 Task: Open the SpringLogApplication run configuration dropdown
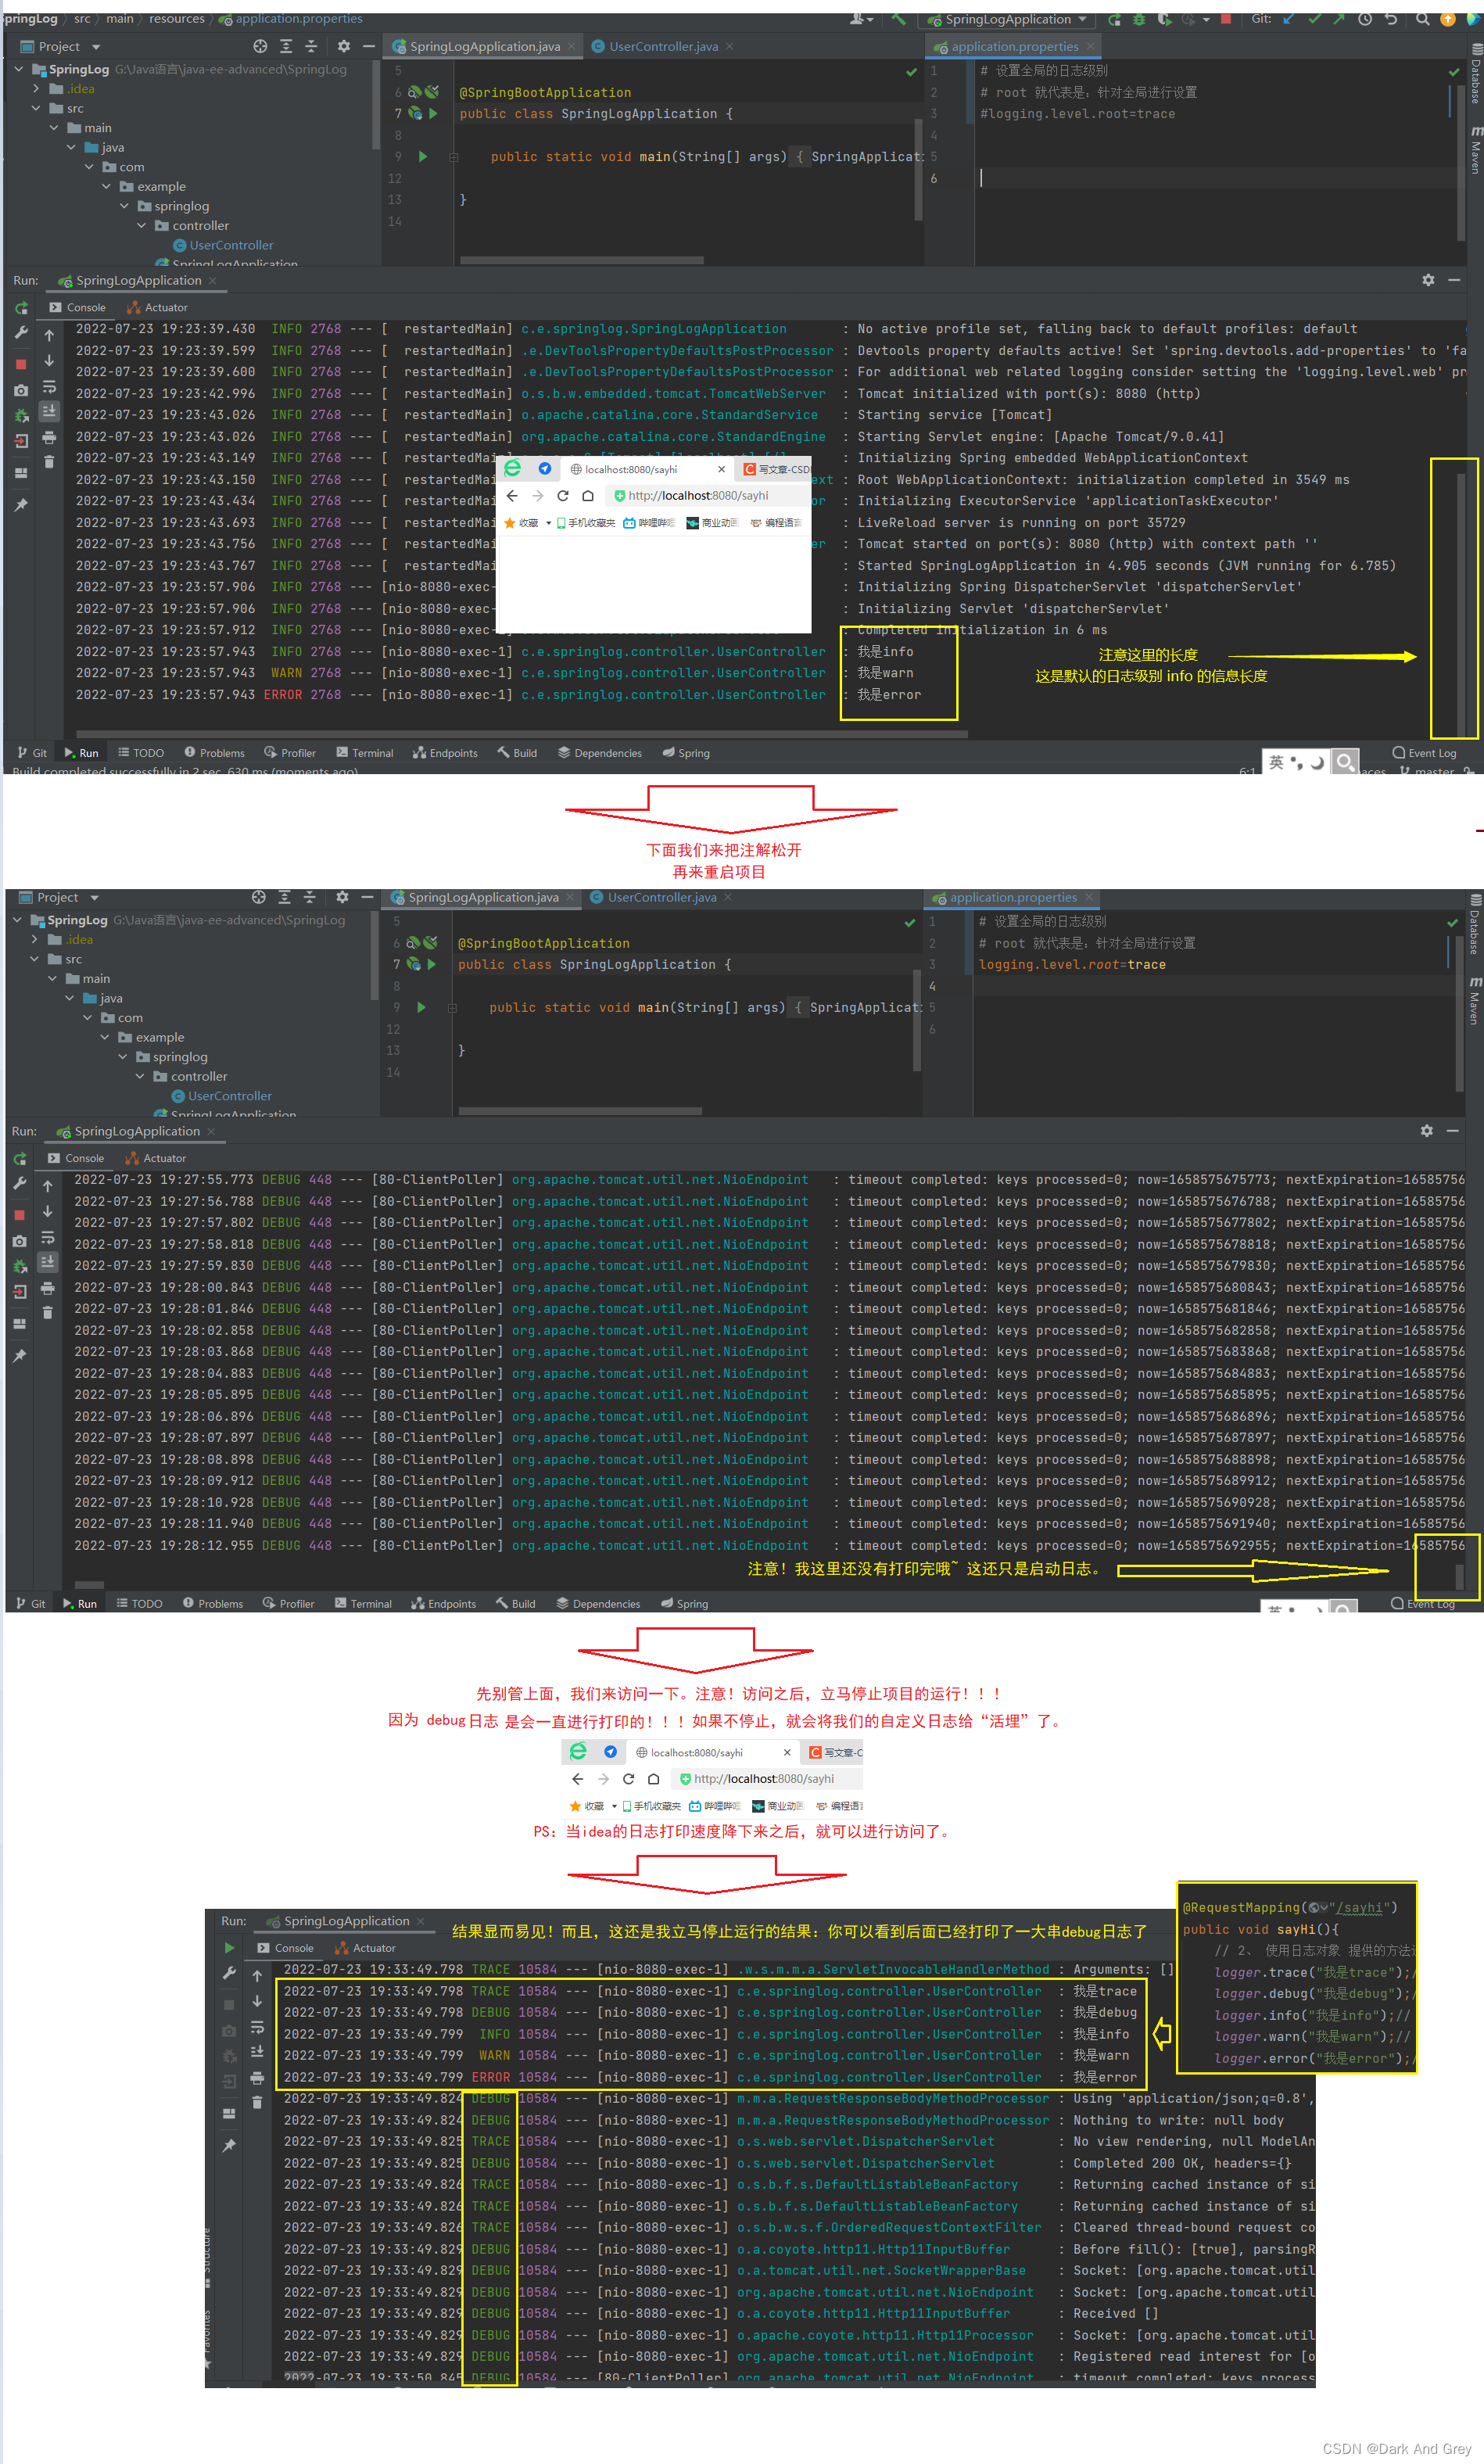pyautogui.click(x=1008, y=19)
